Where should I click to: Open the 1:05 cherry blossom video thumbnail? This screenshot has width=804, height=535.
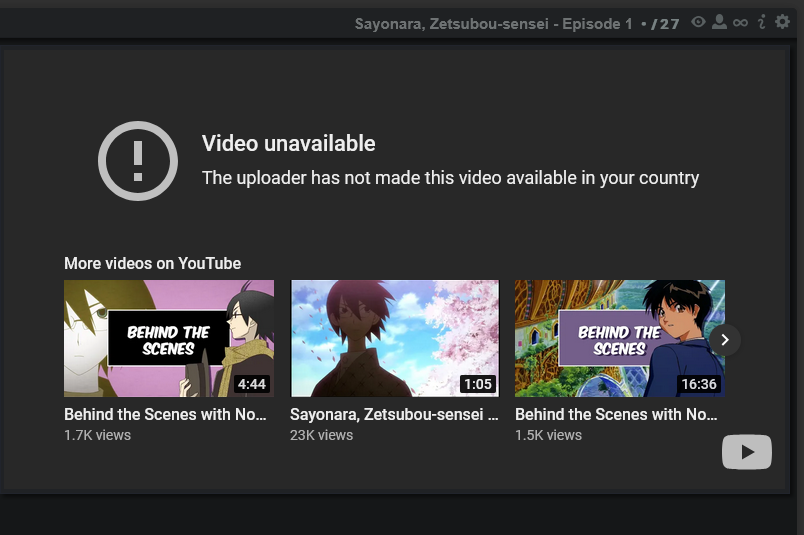(x=395, y=338)
